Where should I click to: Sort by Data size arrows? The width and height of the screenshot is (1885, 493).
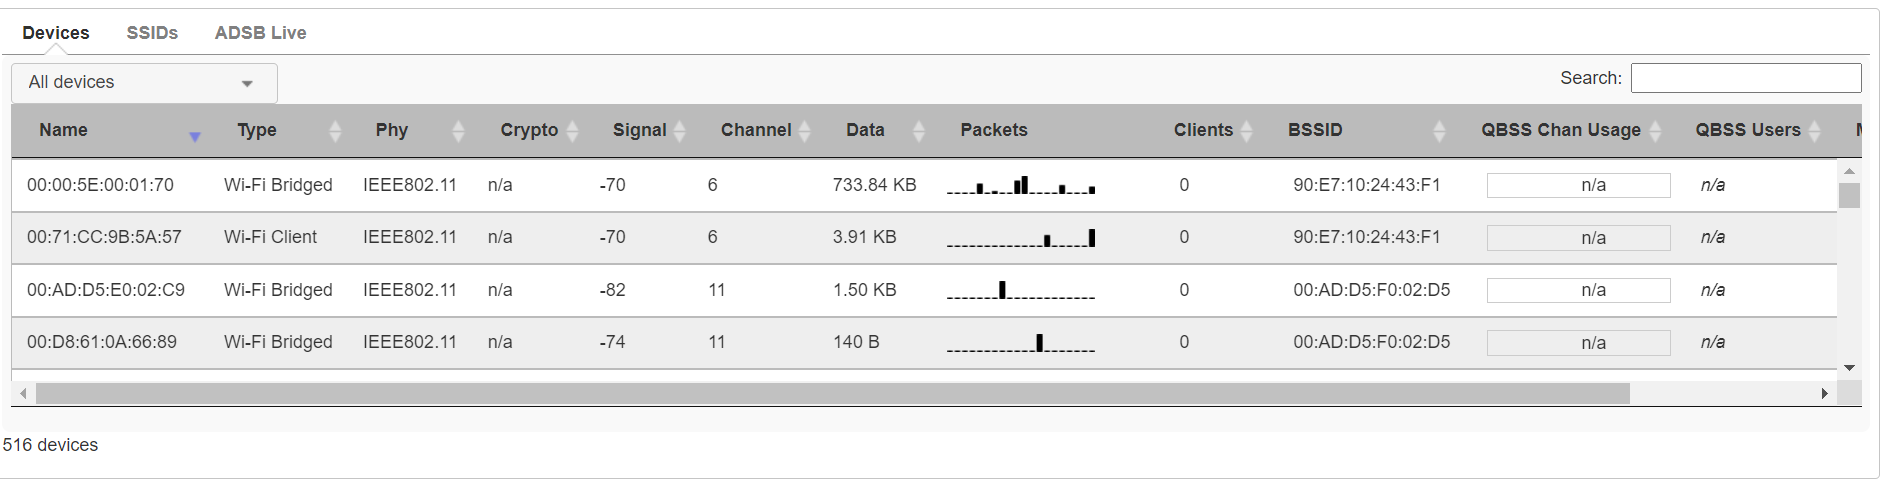919,131
